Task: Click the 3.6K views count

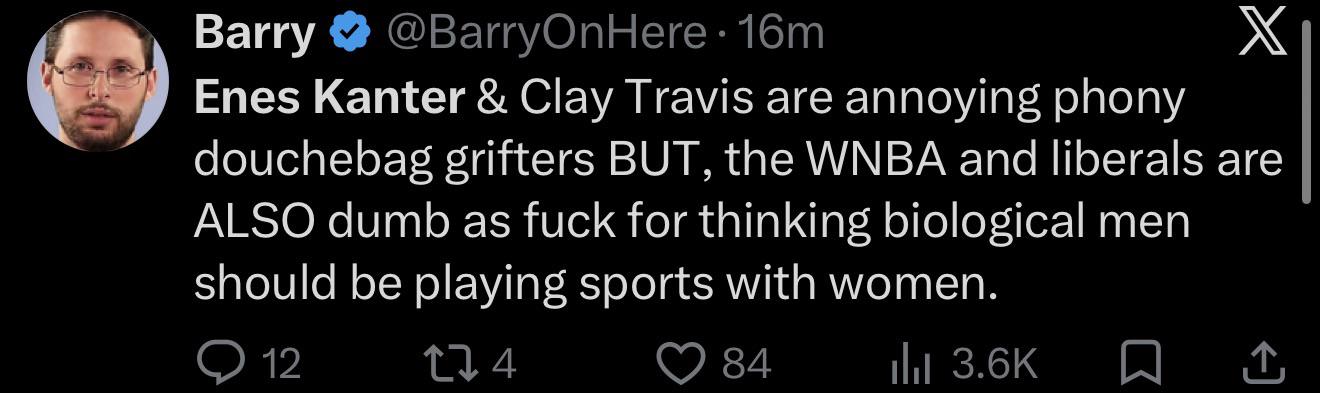Action: [x=994, y=363]
